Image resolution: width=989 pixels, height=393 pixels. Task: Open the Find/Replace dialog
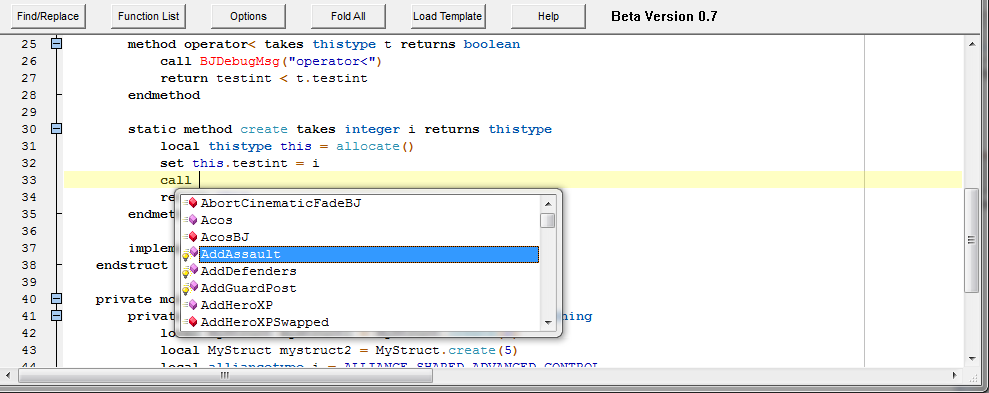tap(48, 16)
